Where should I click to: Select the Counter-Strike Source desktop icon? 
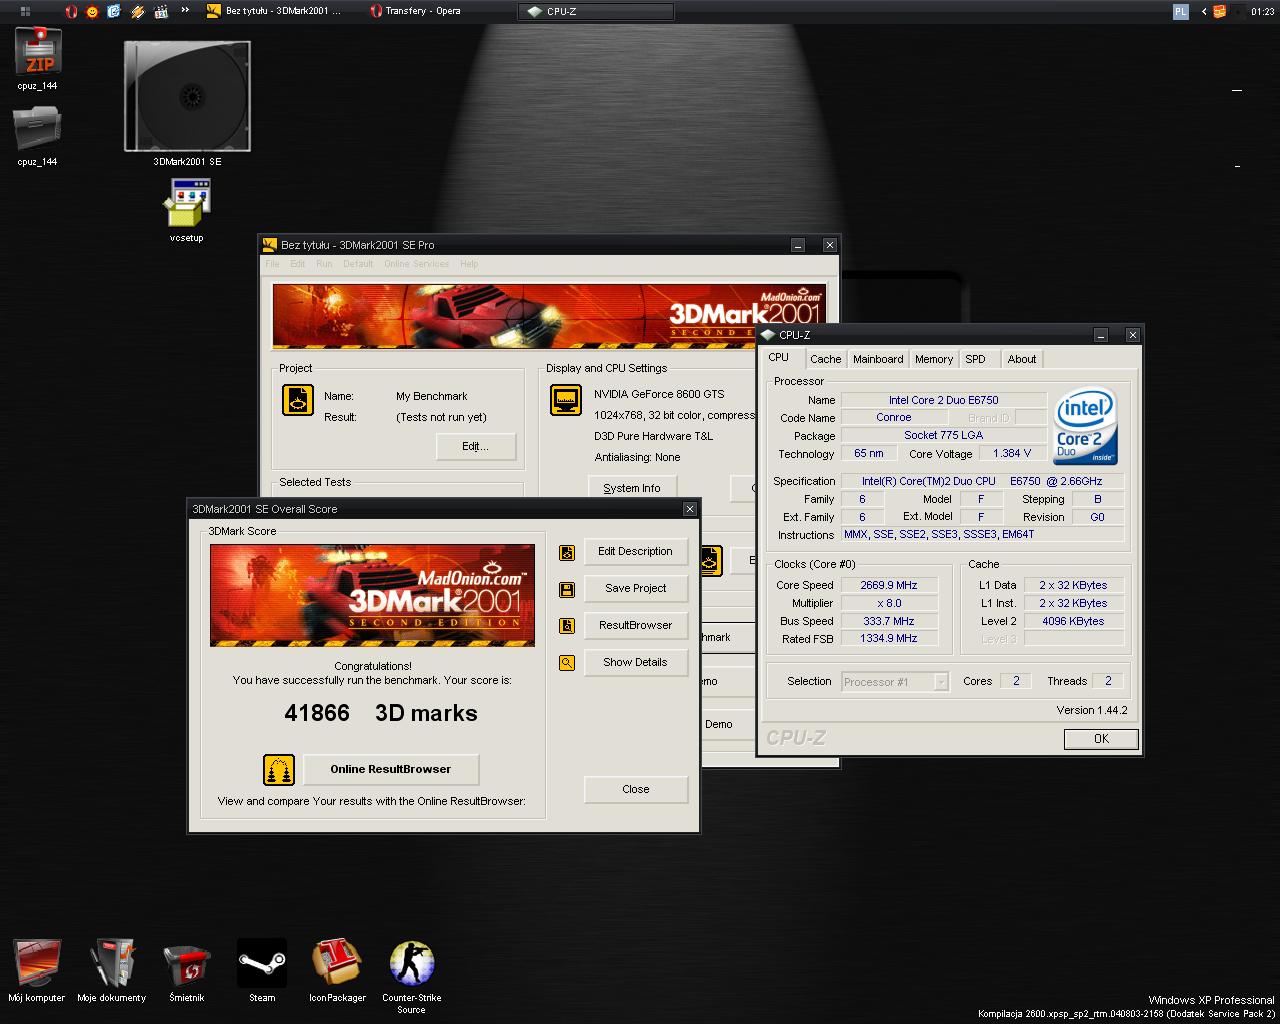point(412,976)
